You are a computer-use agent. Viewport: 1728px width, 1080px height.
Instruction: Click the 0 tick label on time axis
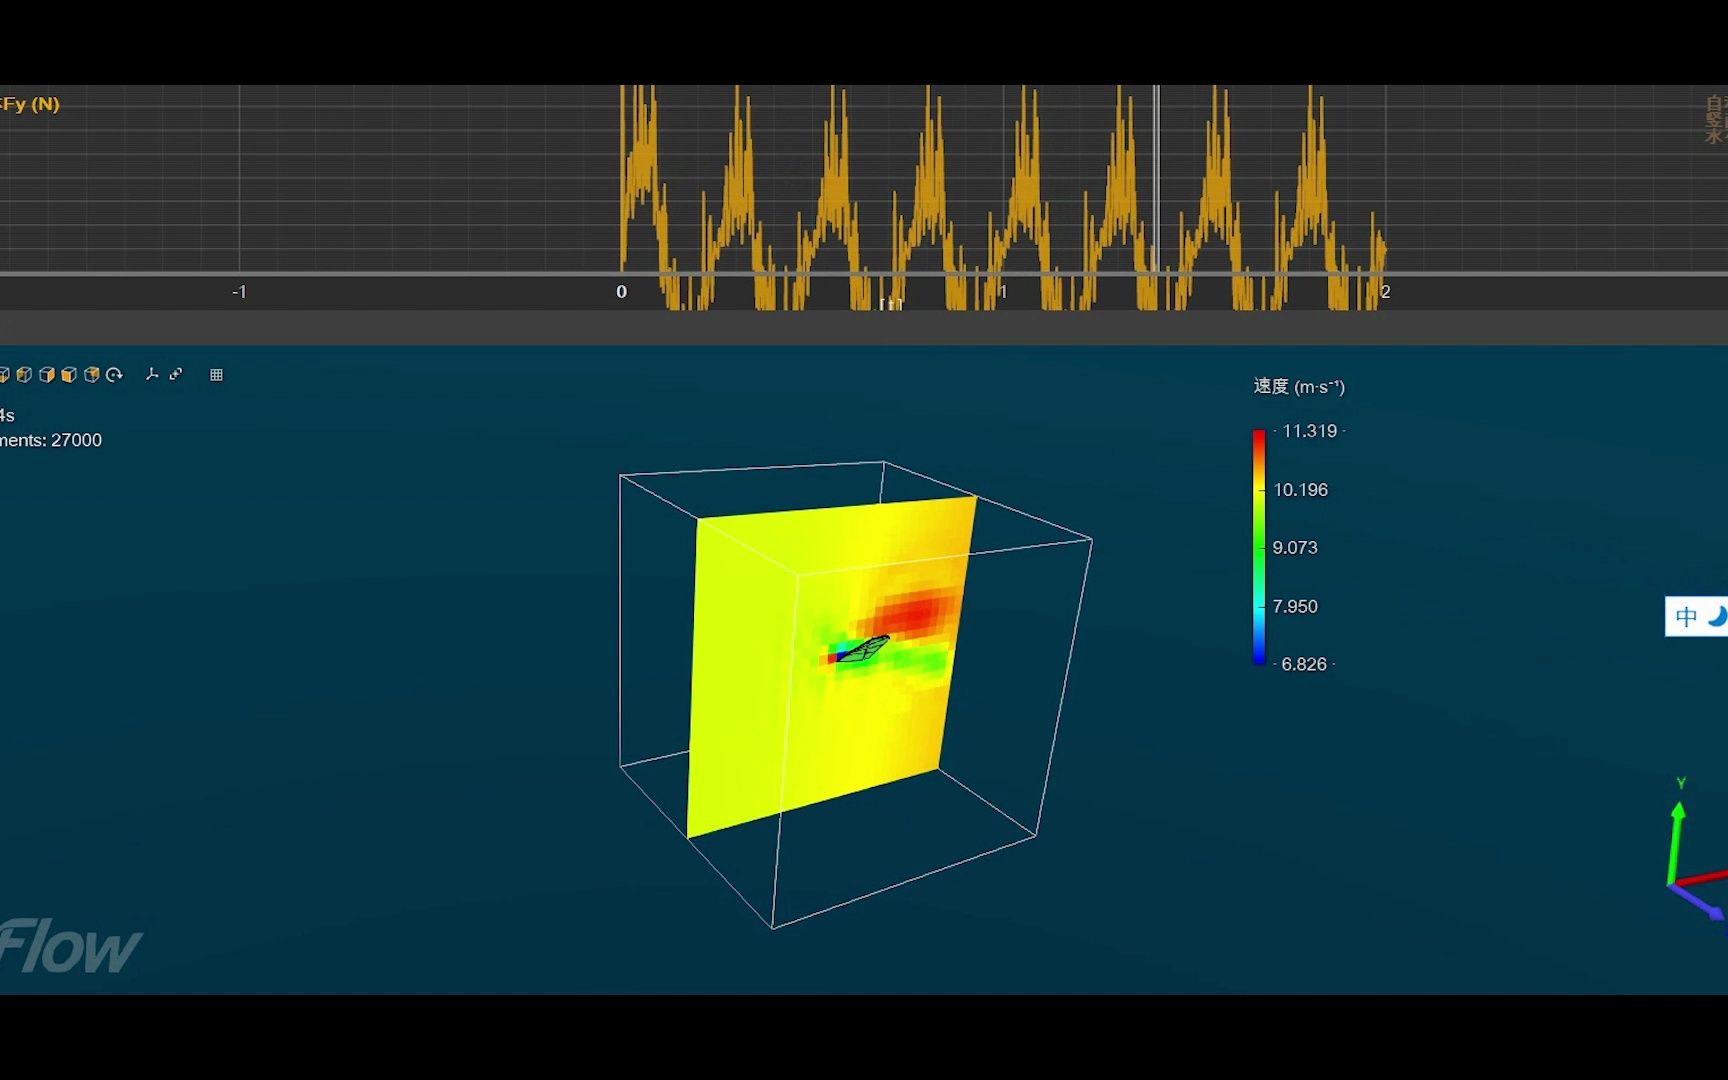pyautogui.click(x=621, y=292)
